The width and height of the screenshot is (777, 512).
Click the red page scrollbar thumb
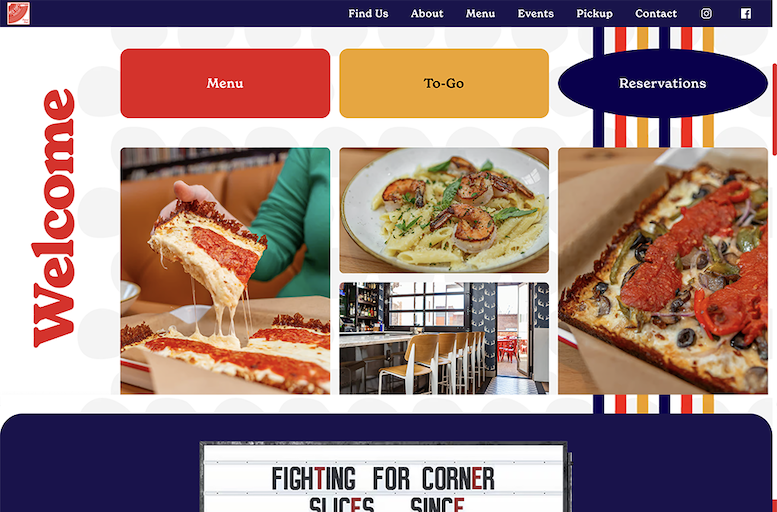click(x=775, y=109)
